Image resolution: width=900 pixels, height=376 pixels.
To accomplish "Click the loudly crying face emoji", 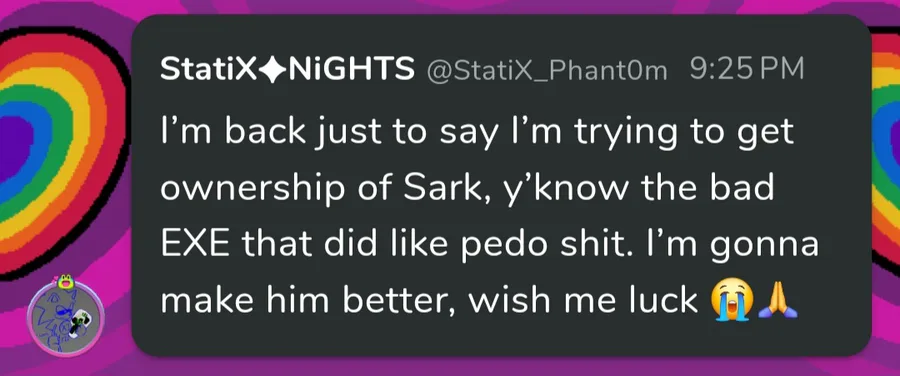I will 730,301.
